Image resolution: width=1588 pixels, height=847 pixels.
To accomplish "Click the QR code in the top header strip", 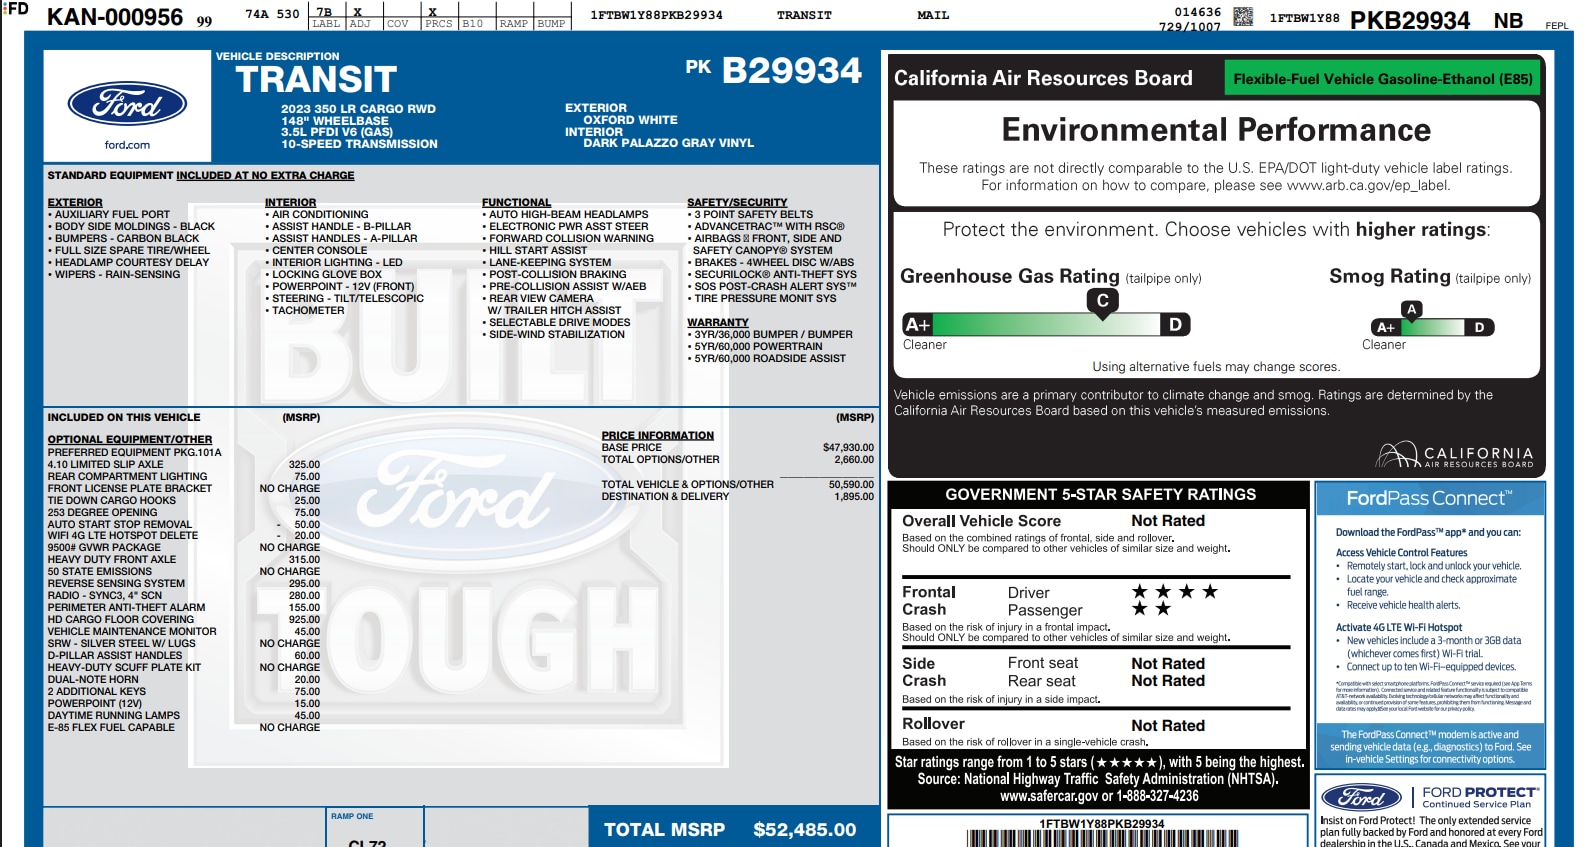I will click(1243, 16).
